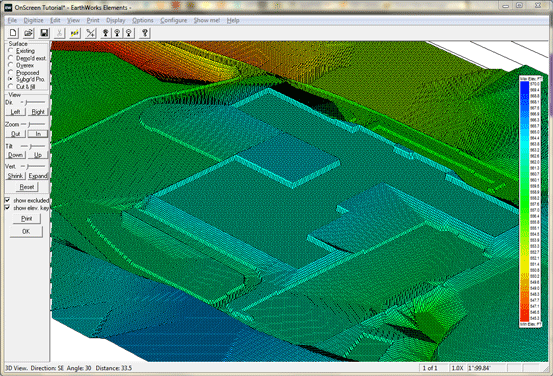Screen dimensions: 553x376
Task: Toggle the show elev. key checkbox
Action: (x=7, y=208)
